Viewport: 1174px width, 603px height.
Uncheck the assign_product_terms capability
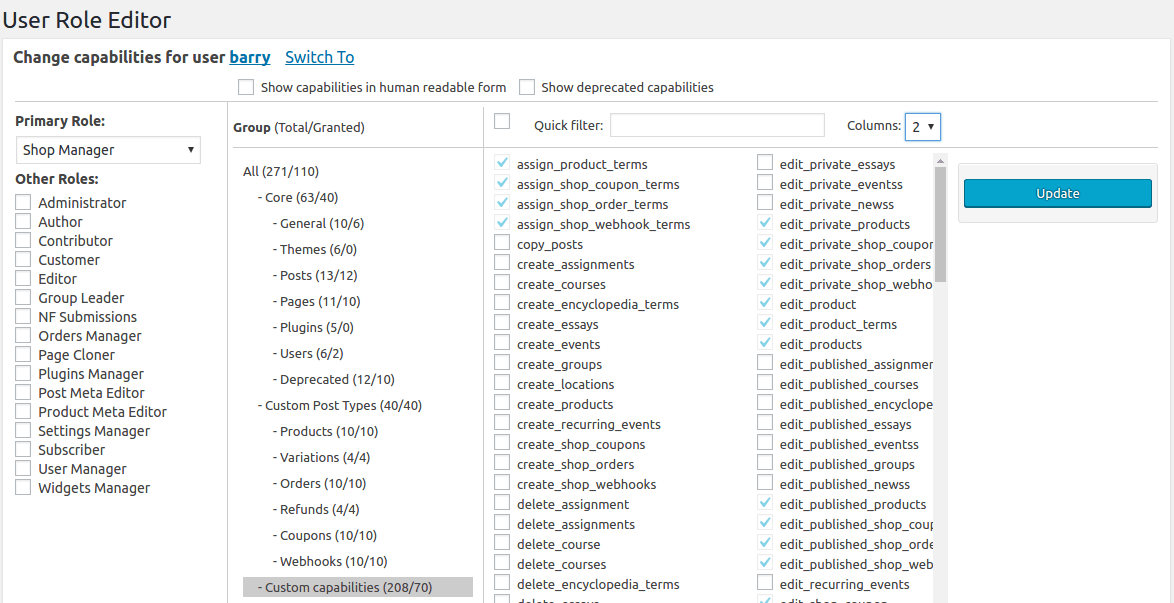click(x=501, y=164)
